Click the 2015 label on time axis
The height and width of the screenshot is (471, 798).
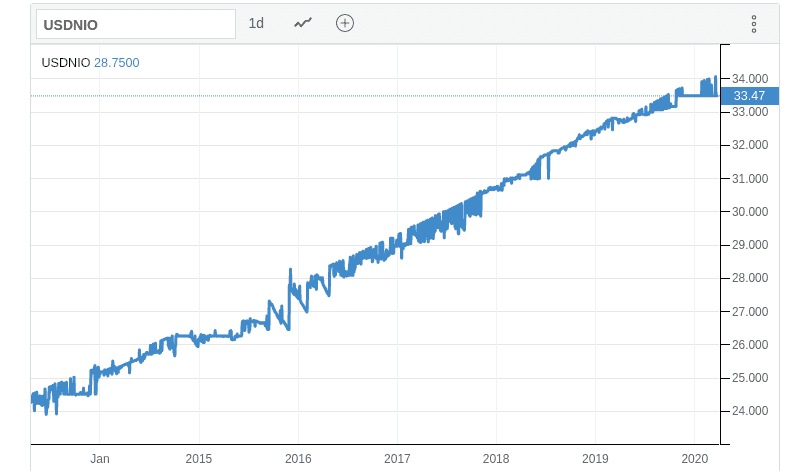pos(198,459)
